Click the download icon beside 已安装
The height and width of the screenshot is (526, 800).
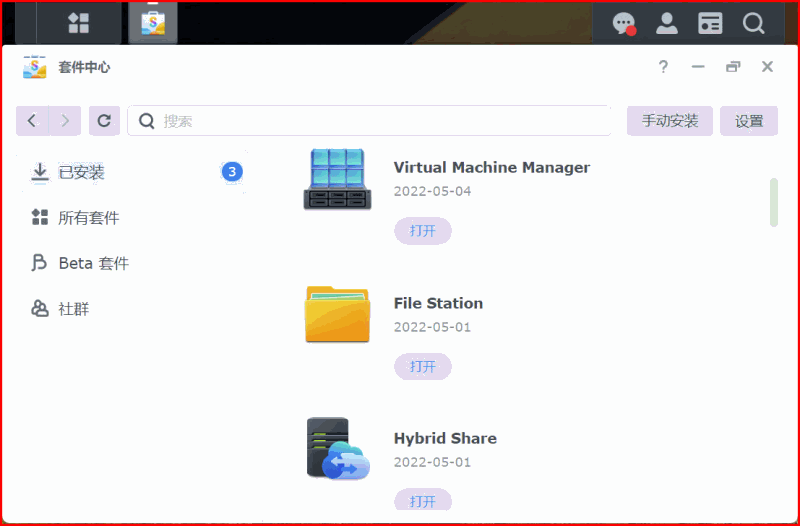tap(40, 172)
